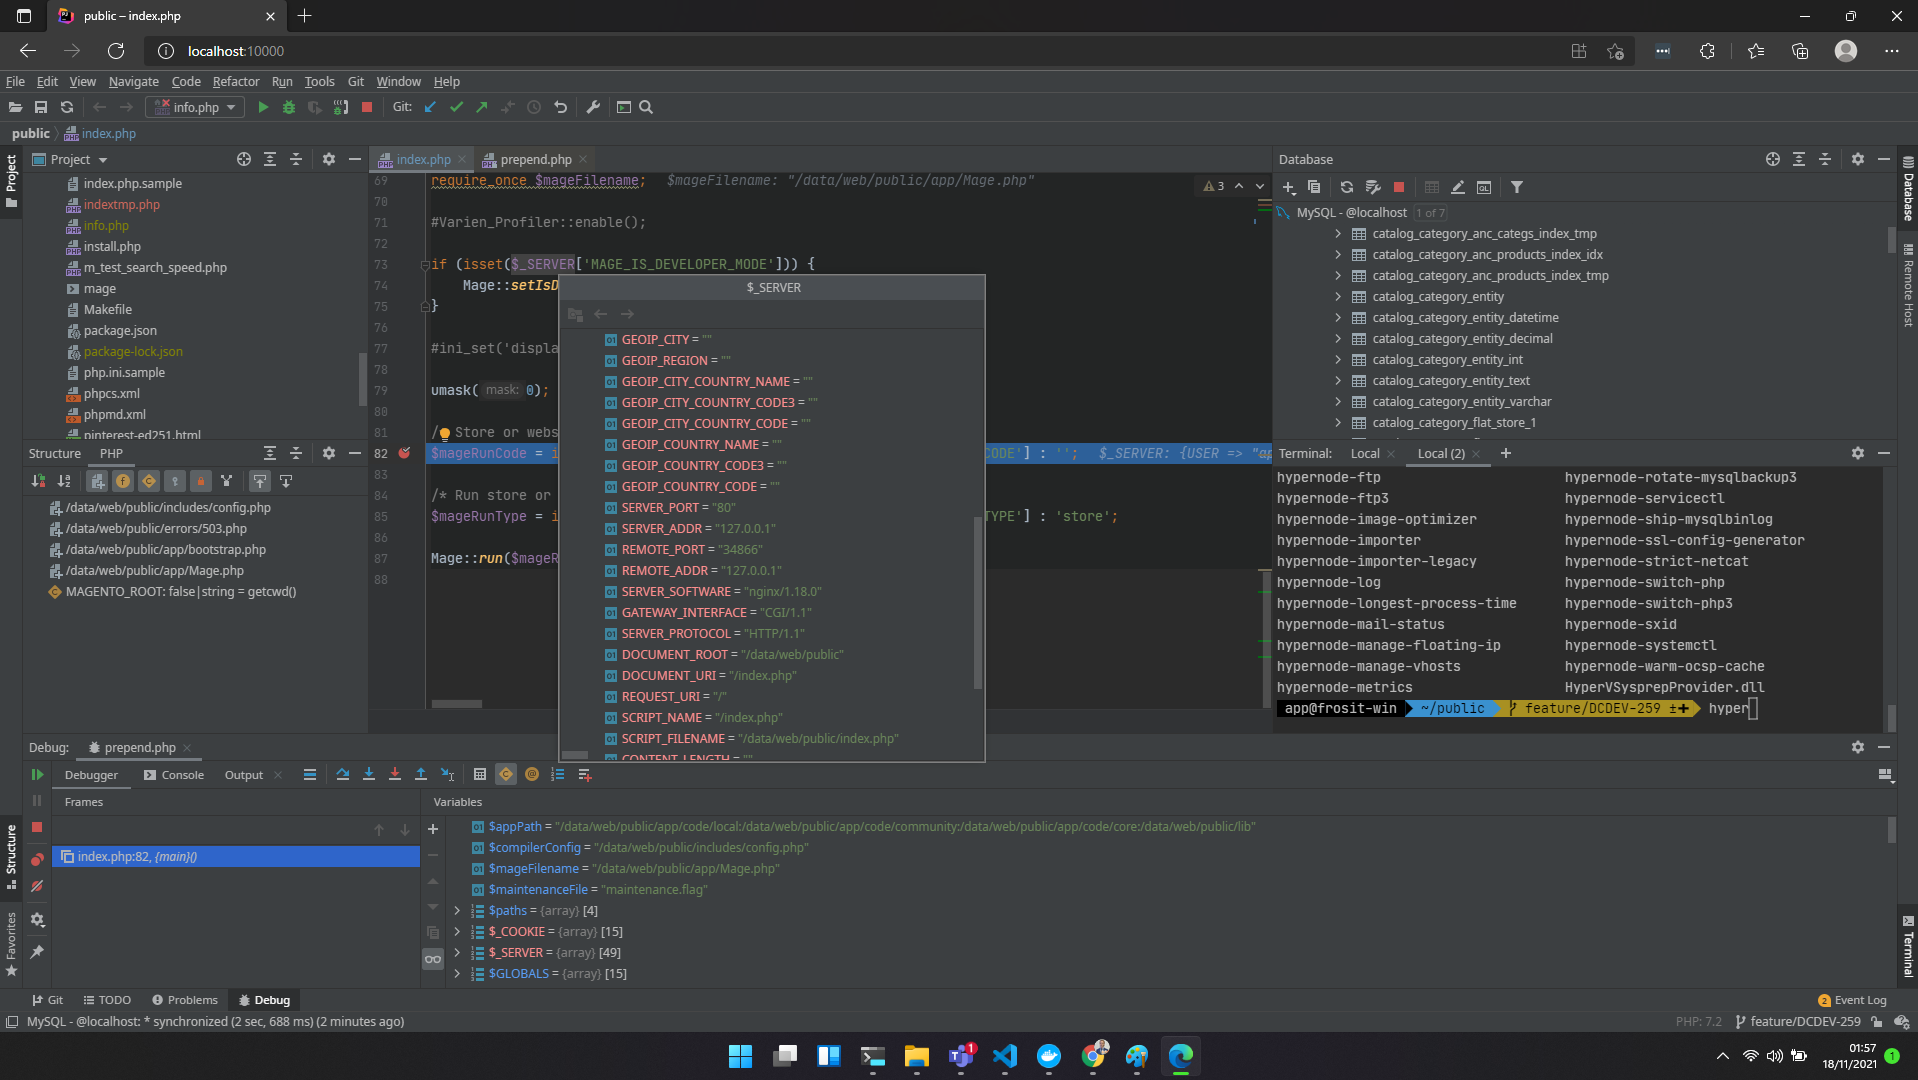Screen dimensions: 1918x1080
Task: Toggle Show Fields filter in Structure panel
Action: 123,481
